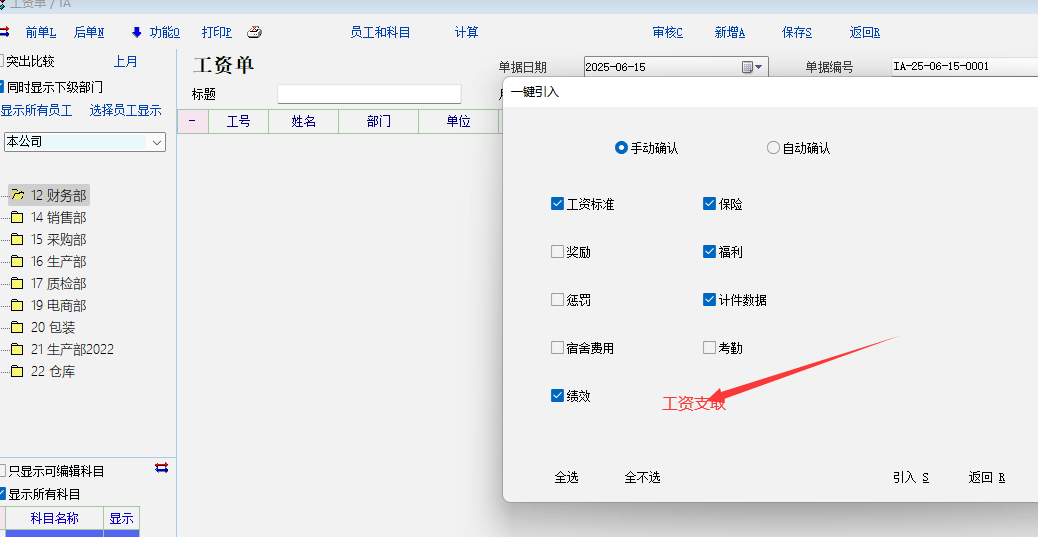Click the minus collapse cell in table header
The image size is (1038, 537).
tap(192, 121)
